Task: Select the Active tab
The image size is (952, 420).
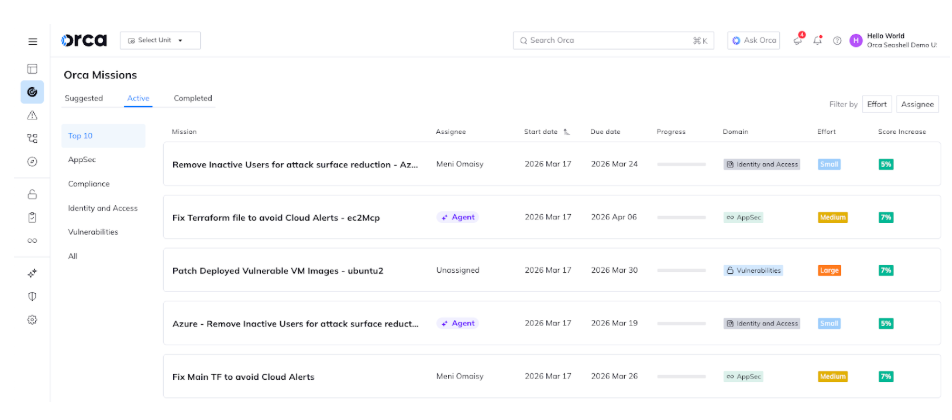Action: click(x=138, y=98)
